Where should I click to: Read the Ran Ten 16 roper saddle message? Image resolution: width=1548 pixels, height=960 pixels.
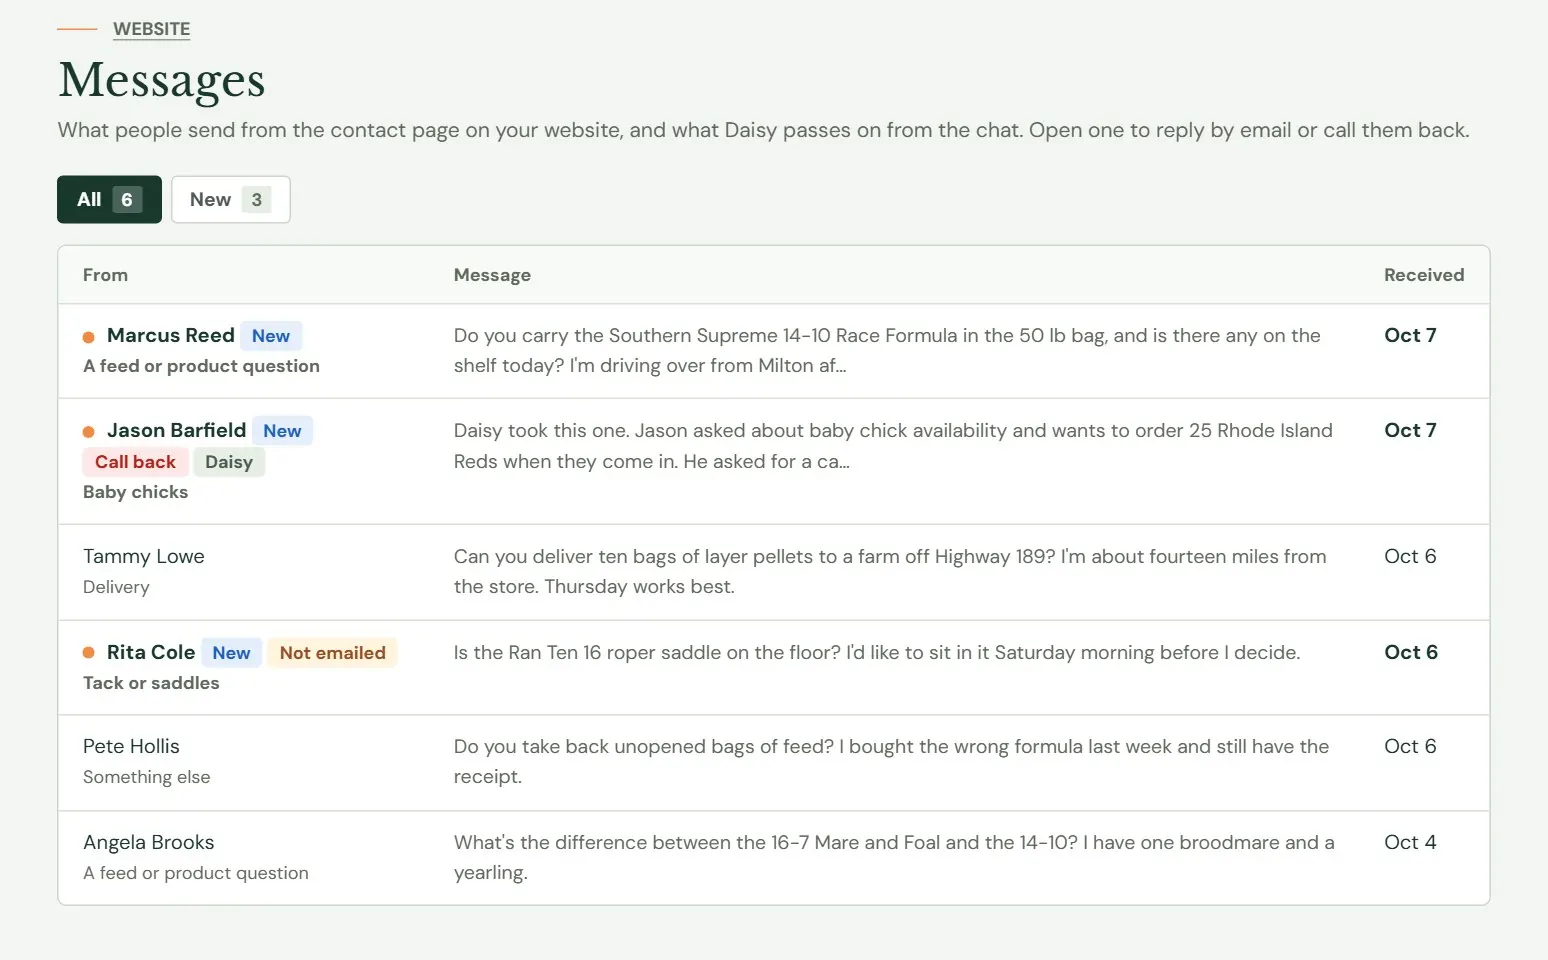point(877,652)
